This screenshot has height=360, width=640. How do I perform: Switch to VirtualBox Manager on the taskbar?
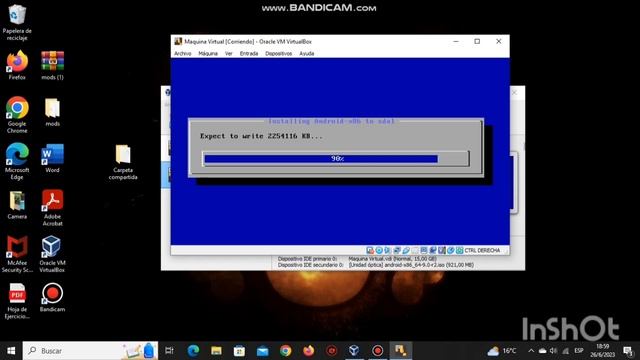click(354, 351)
